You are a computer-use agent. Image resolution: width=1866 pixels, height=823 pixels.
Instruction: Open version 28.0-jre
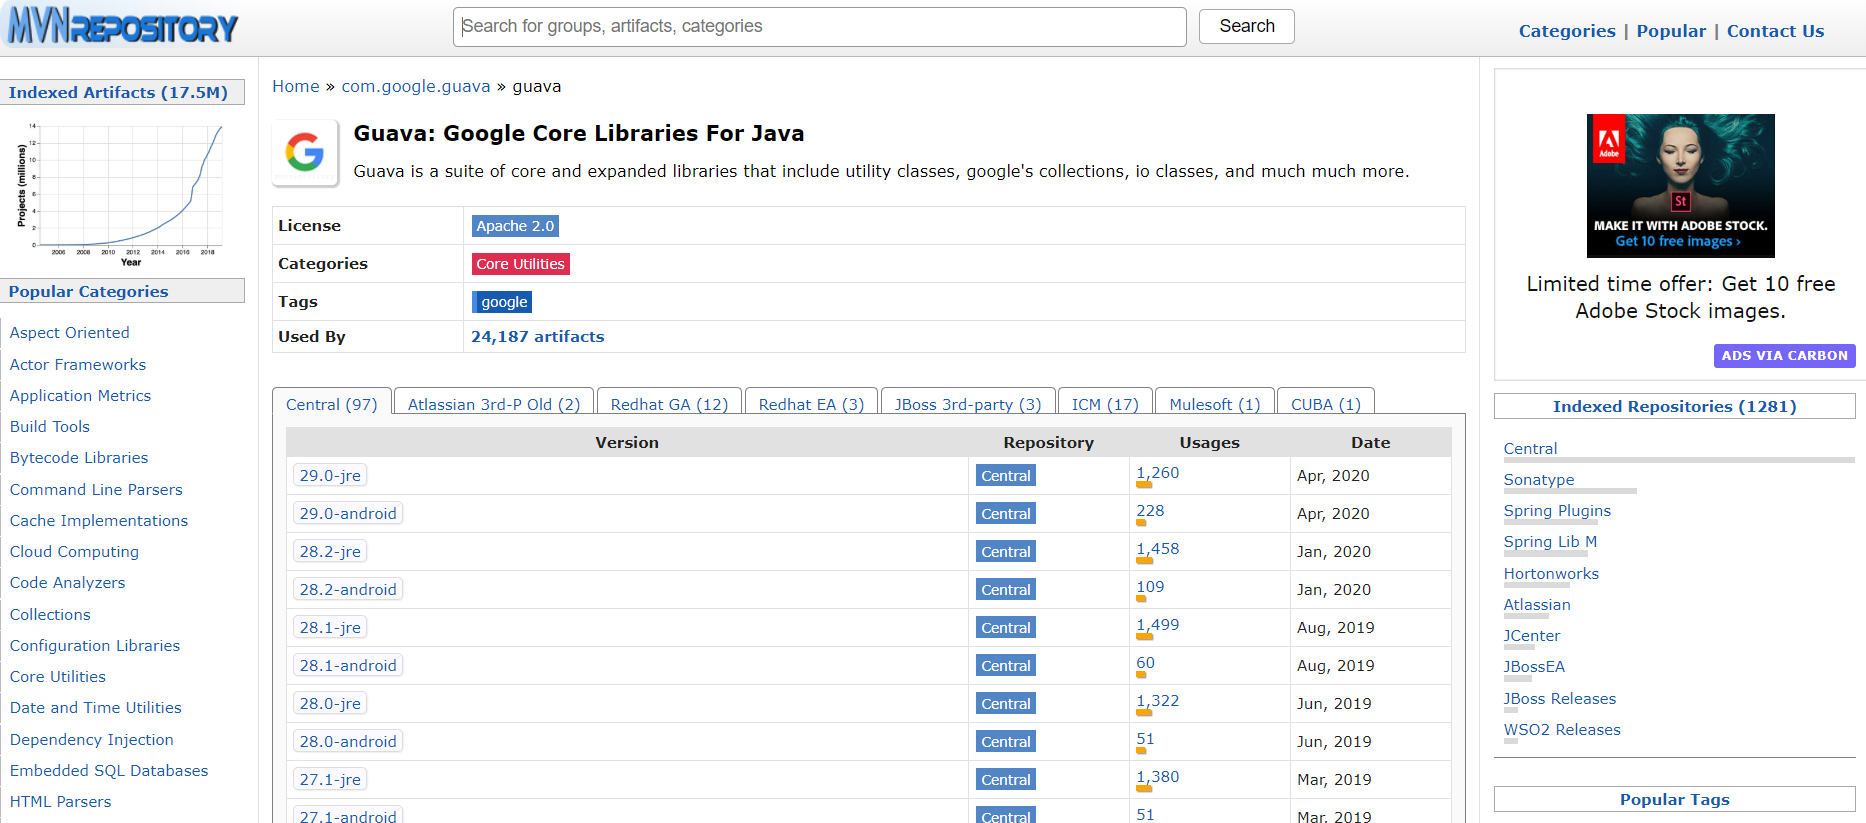[330, 704]
